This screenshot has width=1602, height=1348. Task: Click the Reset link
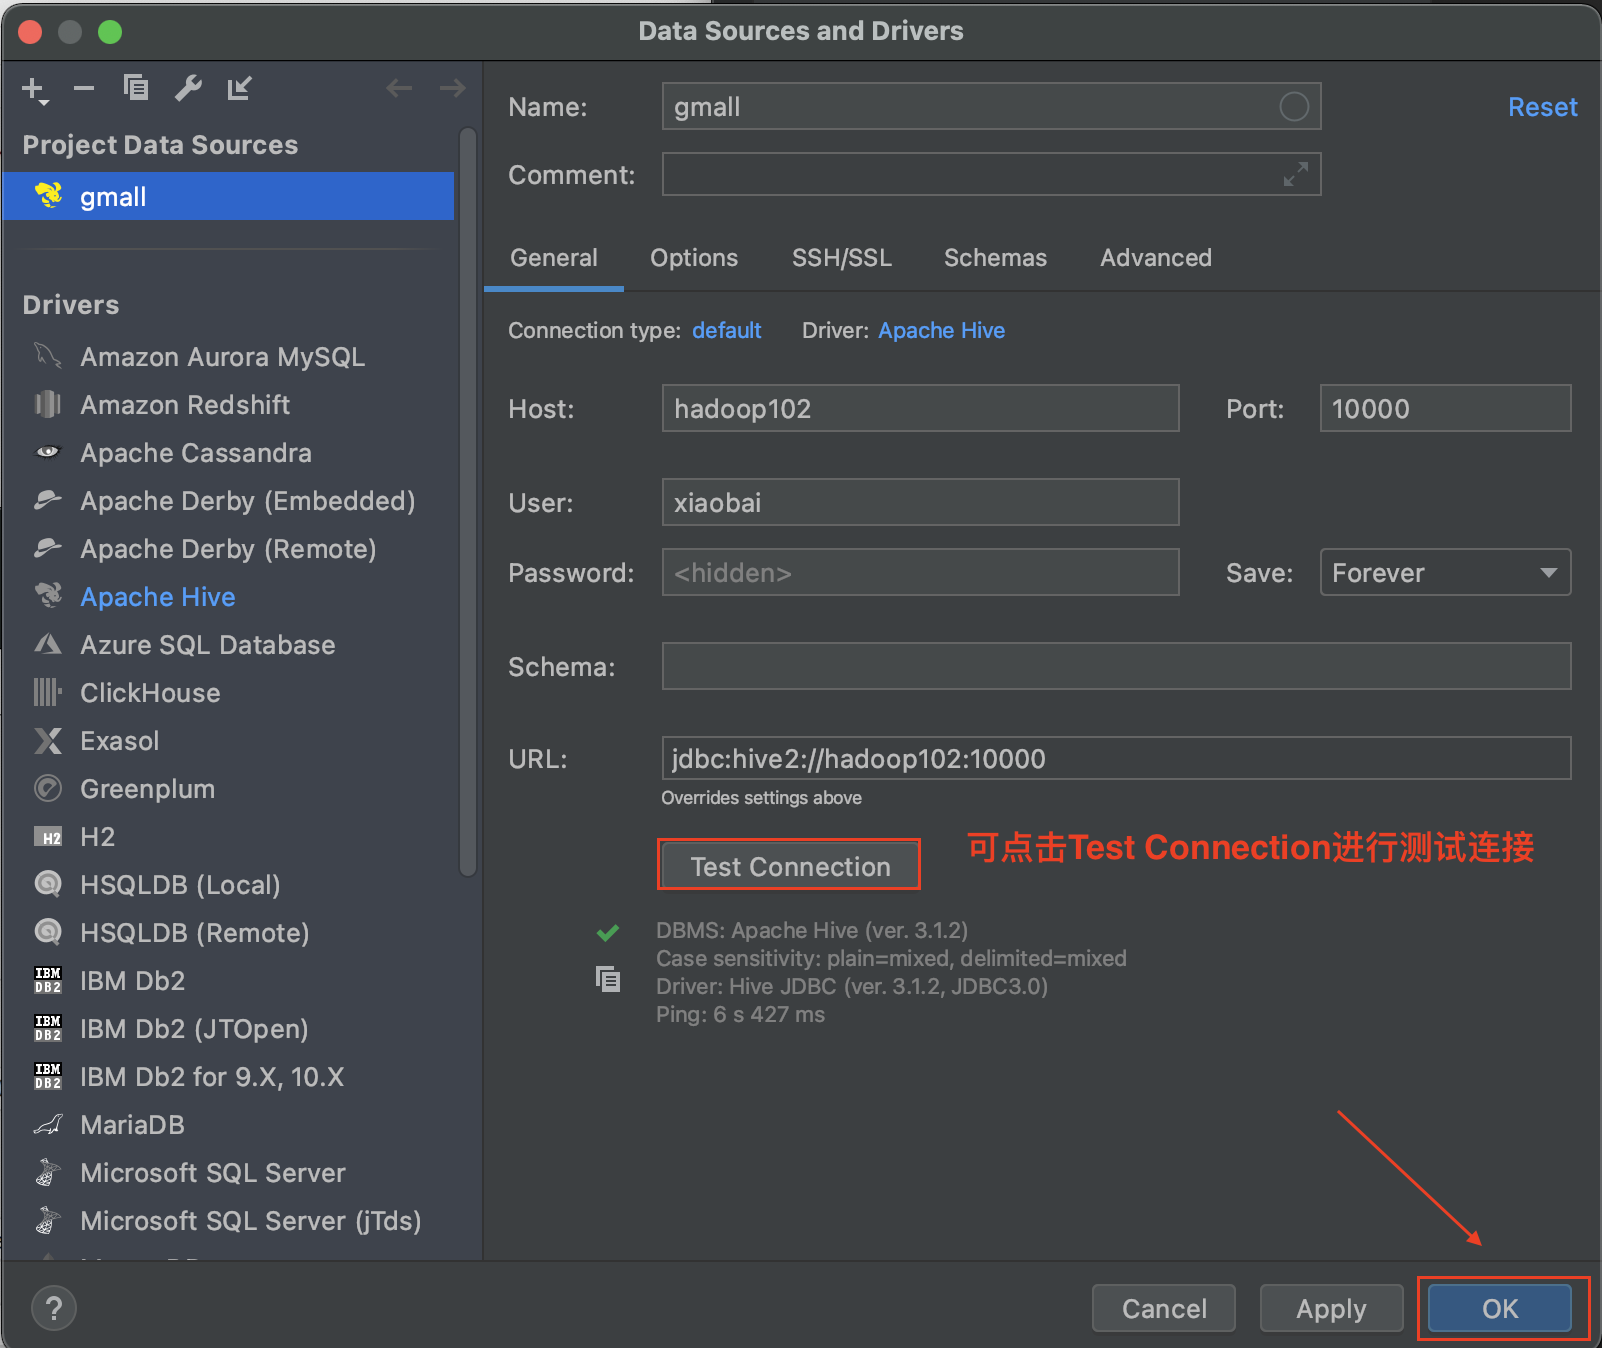(1542, 107)
